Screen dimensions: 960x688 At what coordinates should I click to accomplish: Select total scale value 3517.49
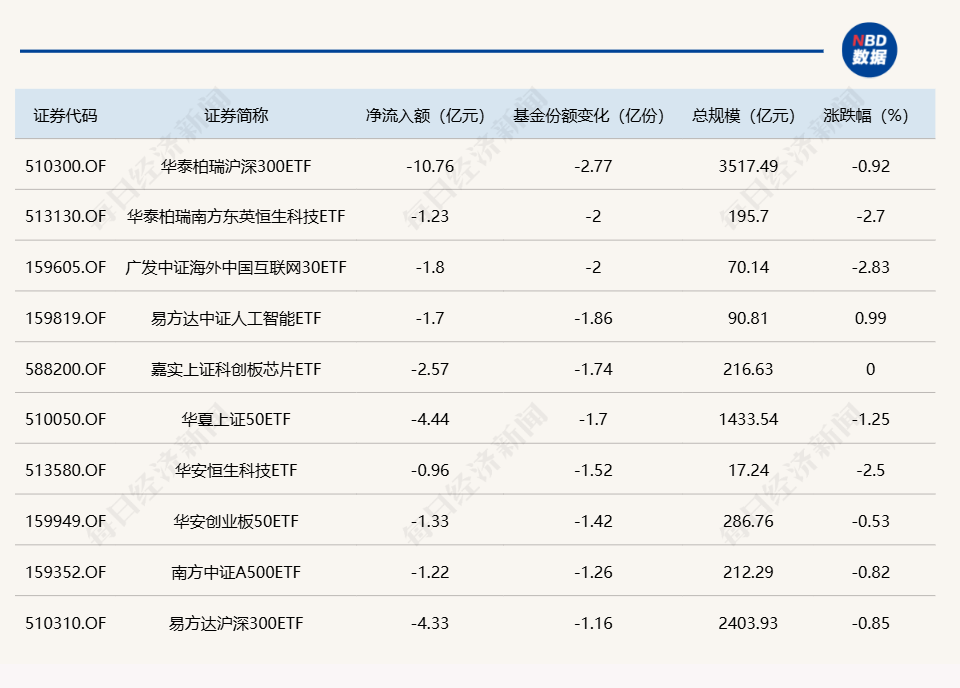748,166
